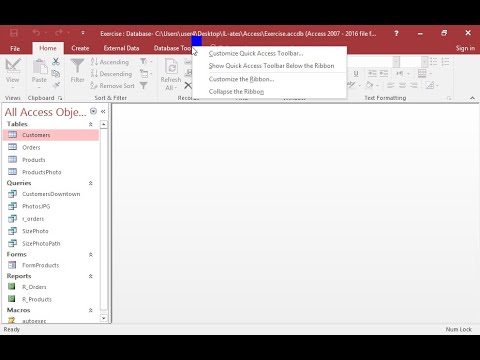Open the Database Tools tab
This screenshot has height=360, width=480.
172,48
